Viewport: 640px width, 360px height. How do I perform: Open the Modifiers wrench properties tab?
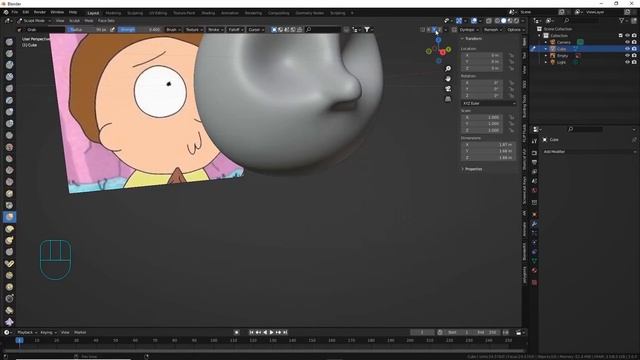534,224
